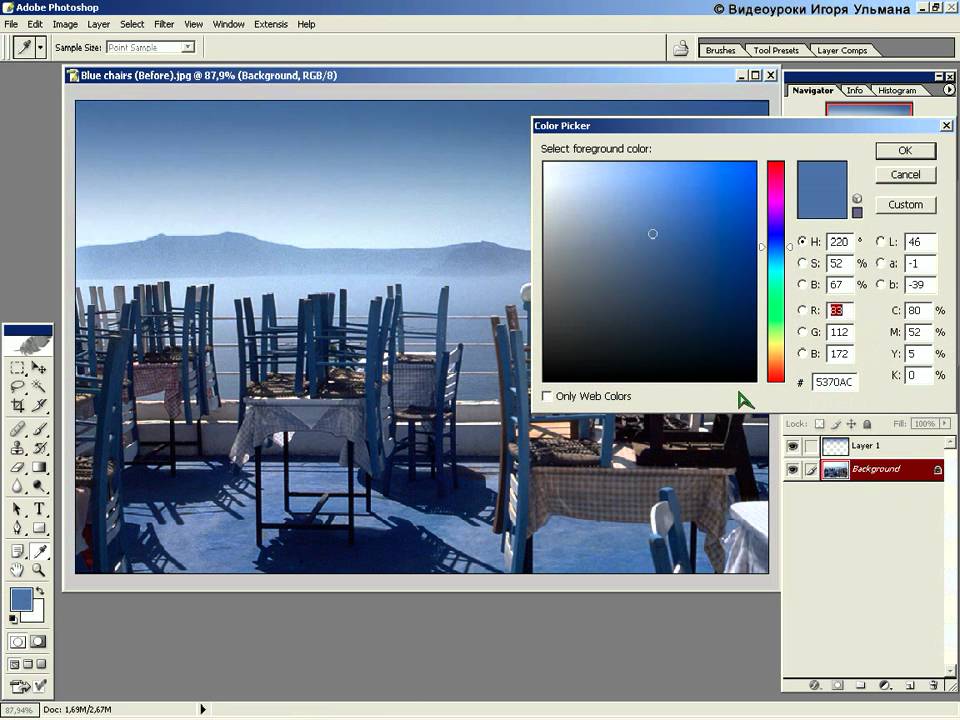Select the Slice tool
The width and height of the screenshot is (960, 720).
pos(39,405)
